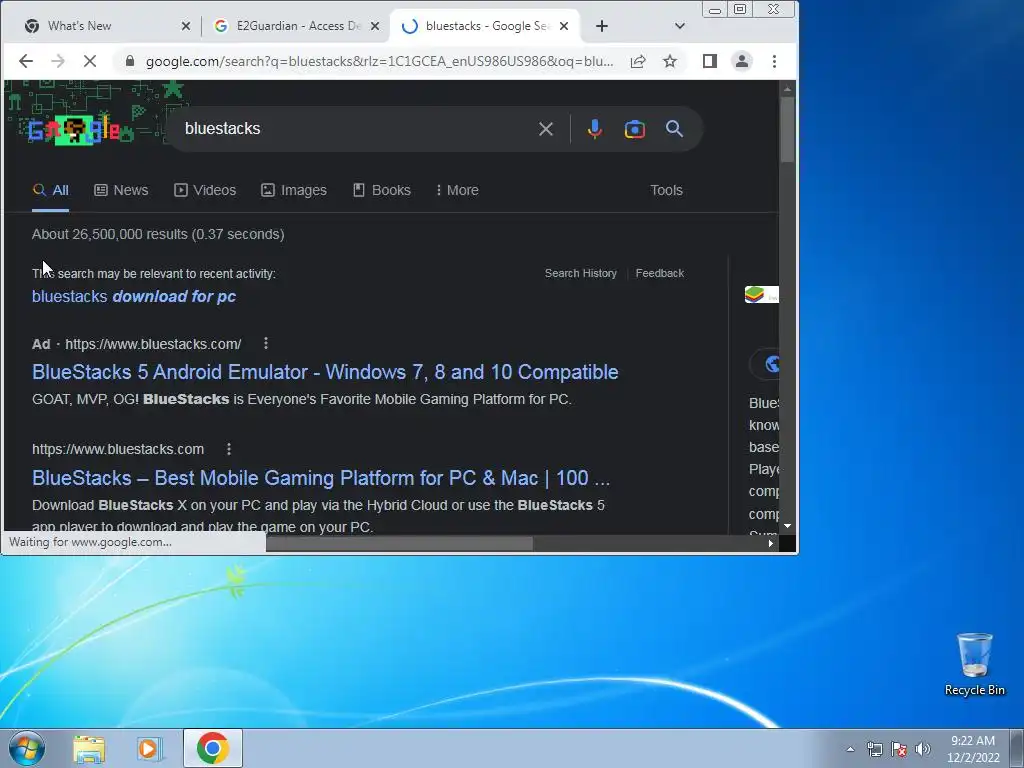Select the News results tab
This screenshot has height=768, width=1024.
pyautogui.click(x=121, y=190)
